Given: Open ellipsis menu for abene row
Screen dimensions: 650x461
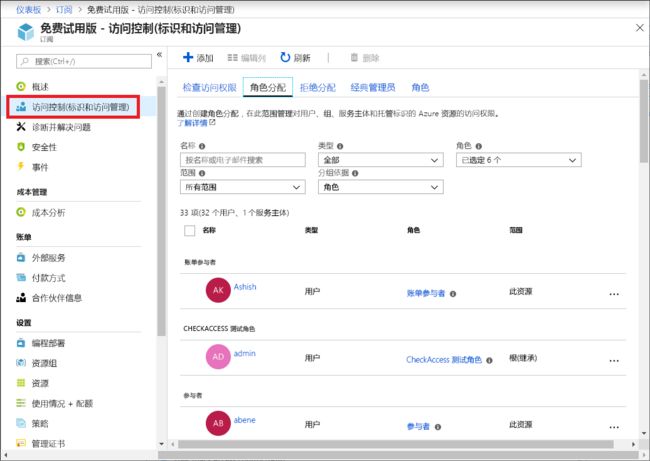Looking at the screenshot, I should coord(614,427).
